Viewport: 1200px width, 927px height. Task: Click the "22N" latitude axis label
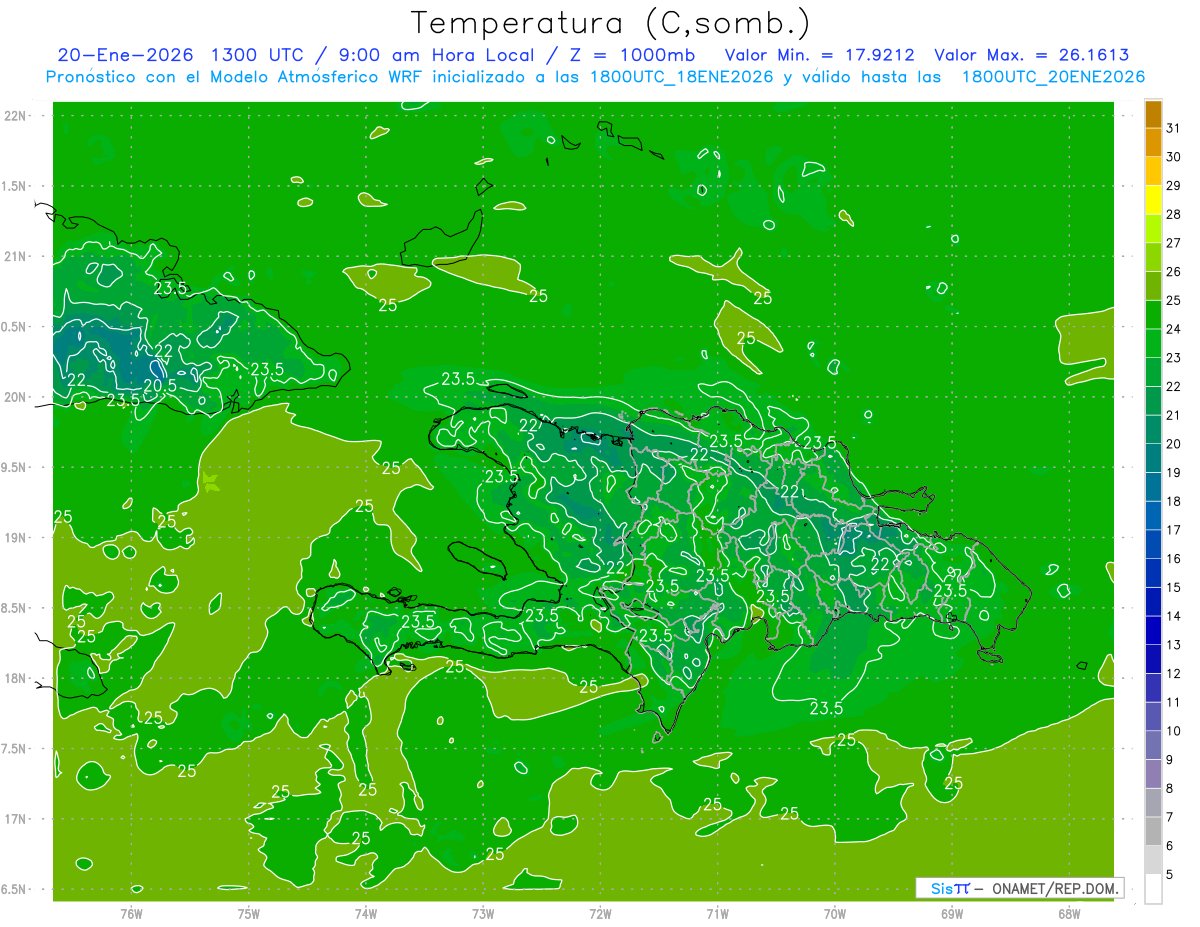tap(16, 116)
